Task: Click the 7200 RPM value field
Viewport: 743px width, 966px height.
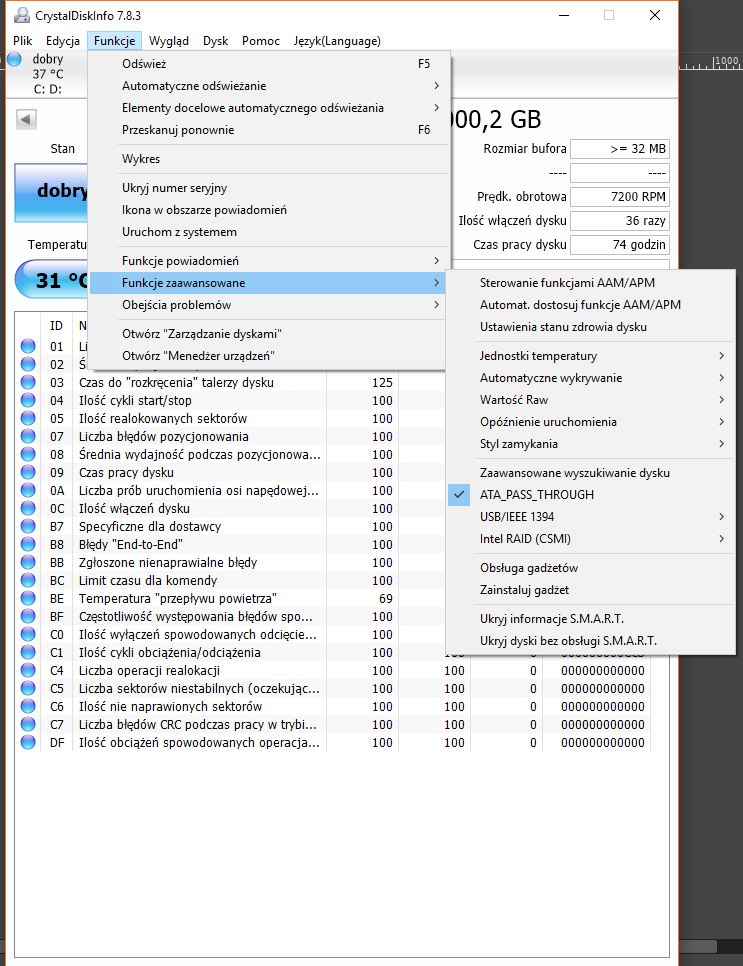Action: [x=619, y=197]
